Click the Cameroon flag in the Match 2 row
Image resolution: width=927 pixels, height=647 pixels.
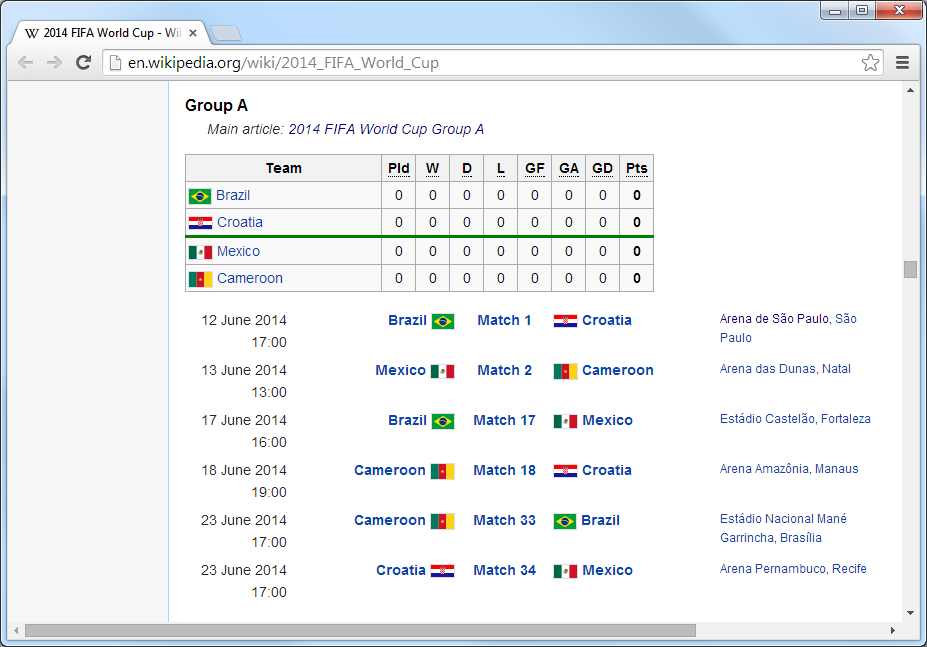click(565, 371)
